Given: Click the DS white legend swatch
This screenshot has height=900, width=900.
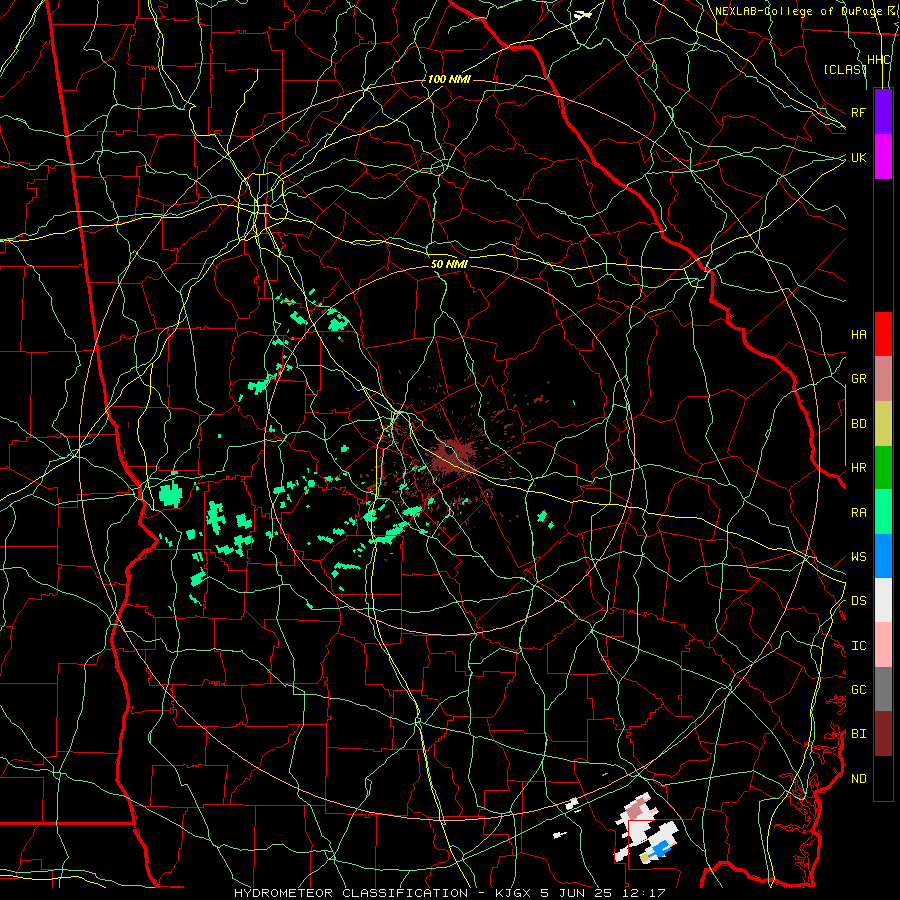Looking at the screenshot, I should (883, 600).
